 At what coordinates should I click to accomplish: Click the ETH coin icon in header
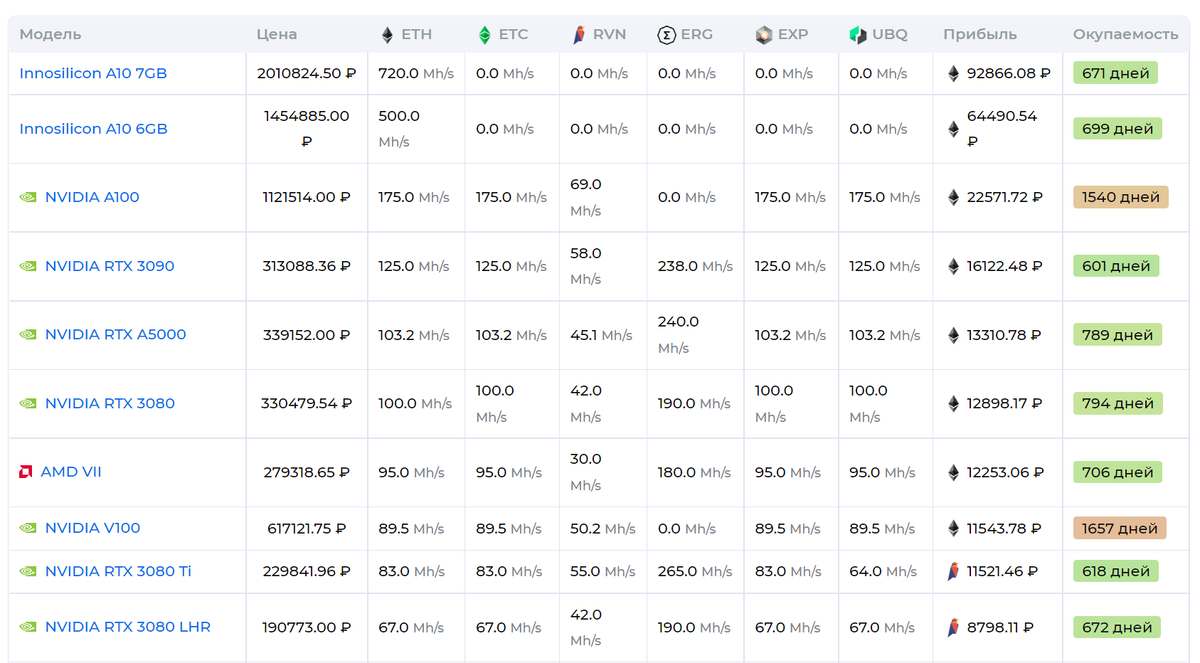point(387,35)
